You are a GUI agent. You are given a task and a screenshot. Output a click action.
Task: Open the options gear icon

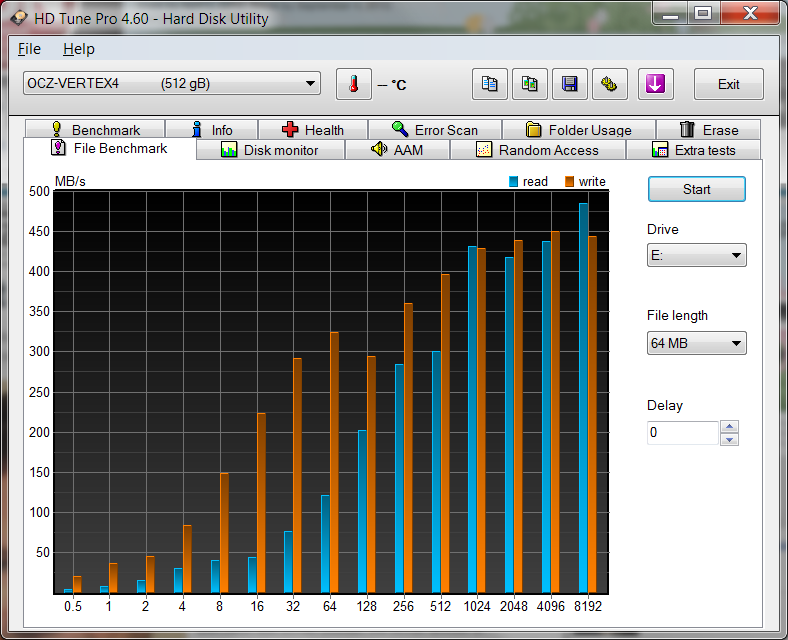pos(609,84)
